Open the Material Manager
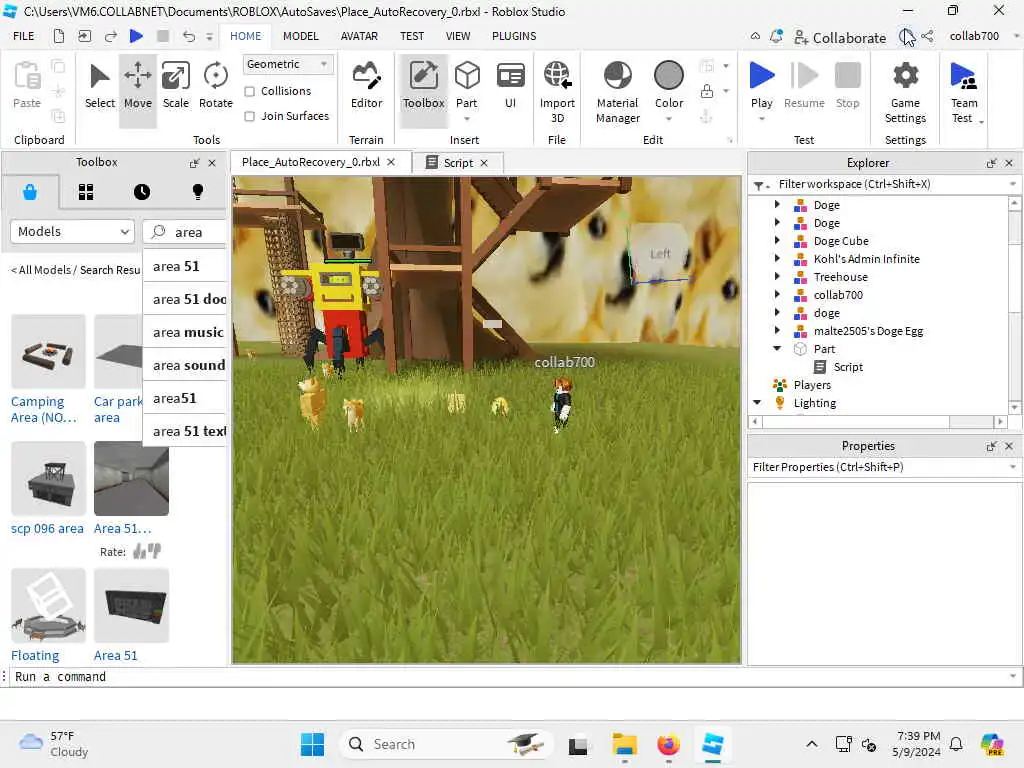The width and height of the screenshot is (1024, 768). [x=618, y=91]
